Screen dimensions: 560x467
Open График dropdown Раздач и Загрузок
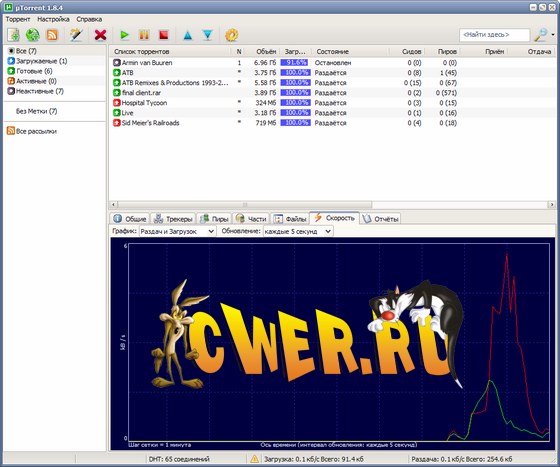(x=177, y=231)
